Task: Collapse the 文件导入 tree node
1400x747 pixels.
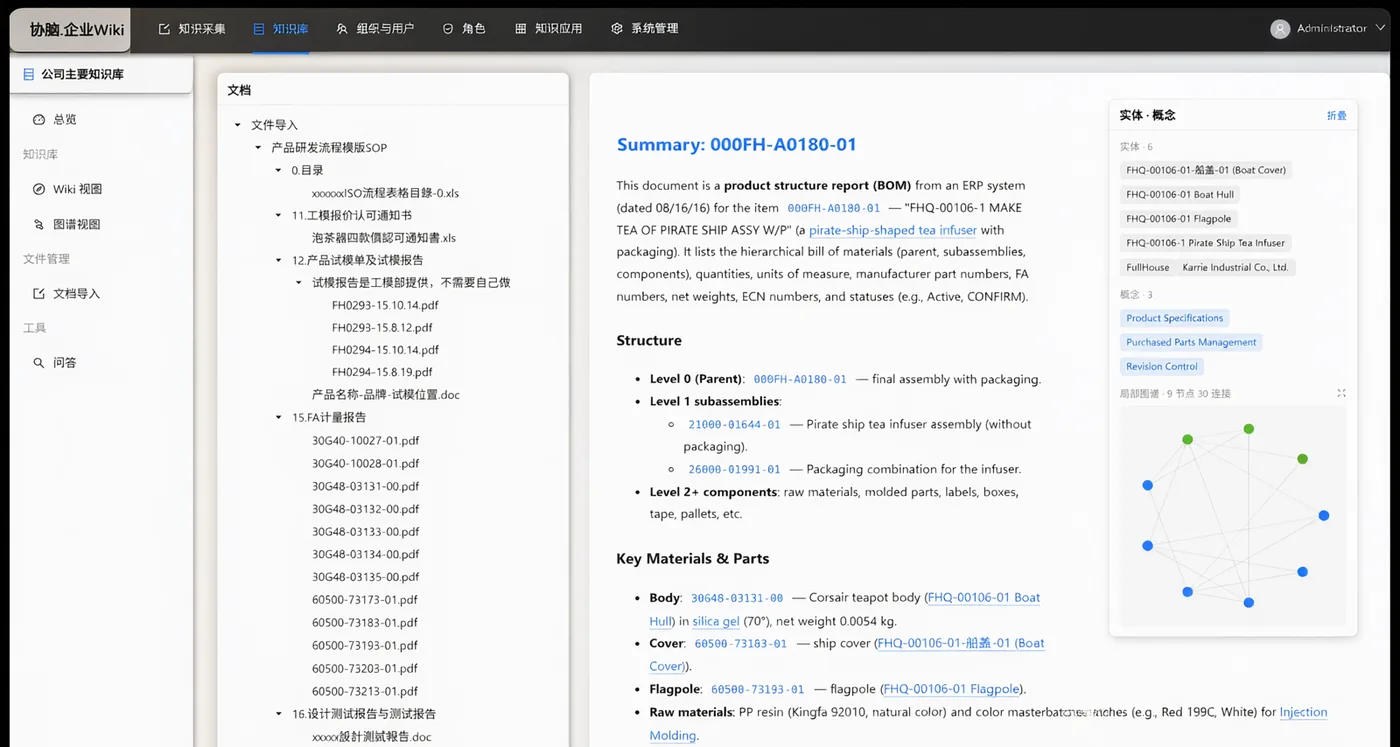Action: [x=238, y=125]
